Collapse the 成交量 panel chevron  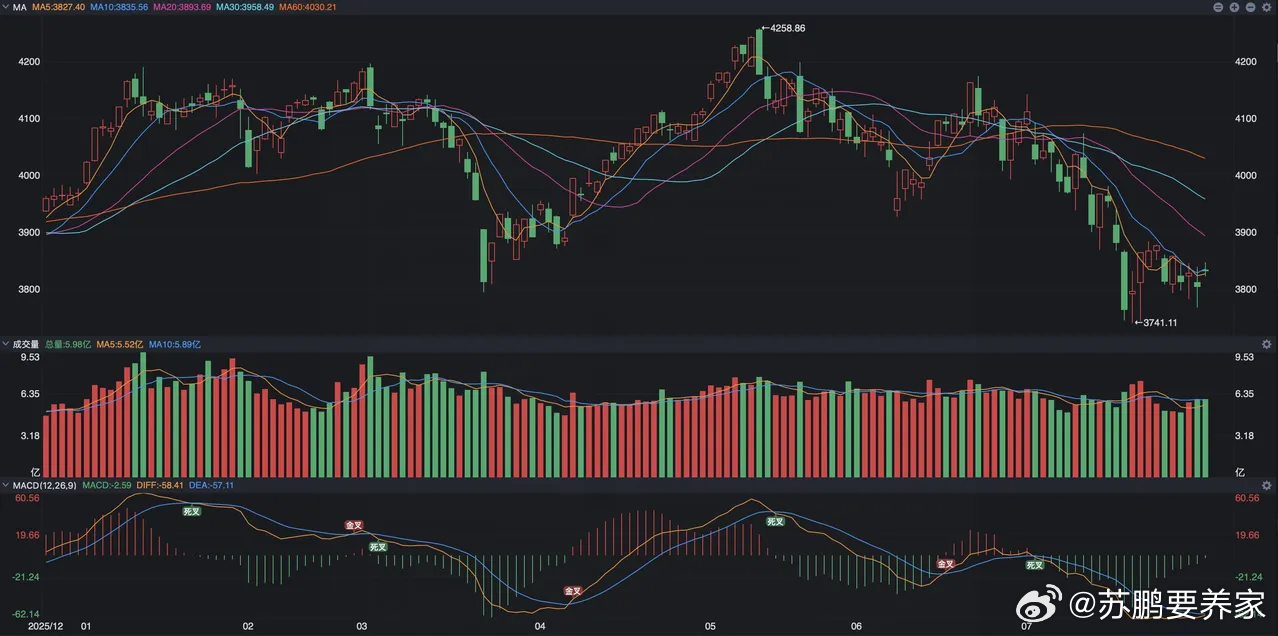tap(5, 344)
